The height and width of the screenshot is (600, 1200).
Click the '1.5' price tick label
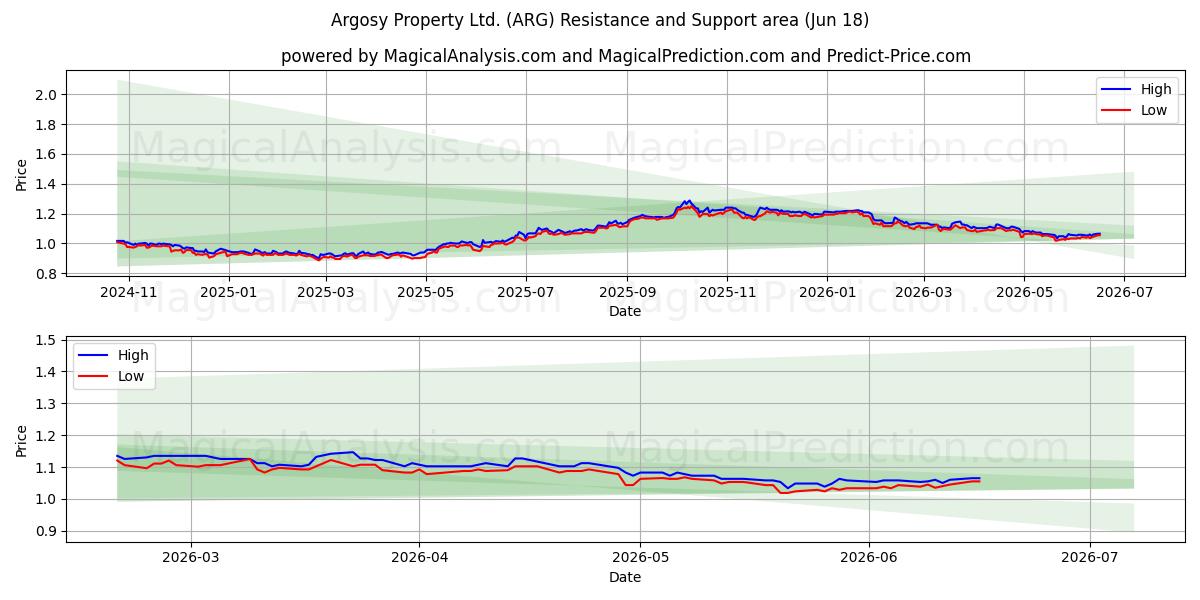(x=48, y=340)
